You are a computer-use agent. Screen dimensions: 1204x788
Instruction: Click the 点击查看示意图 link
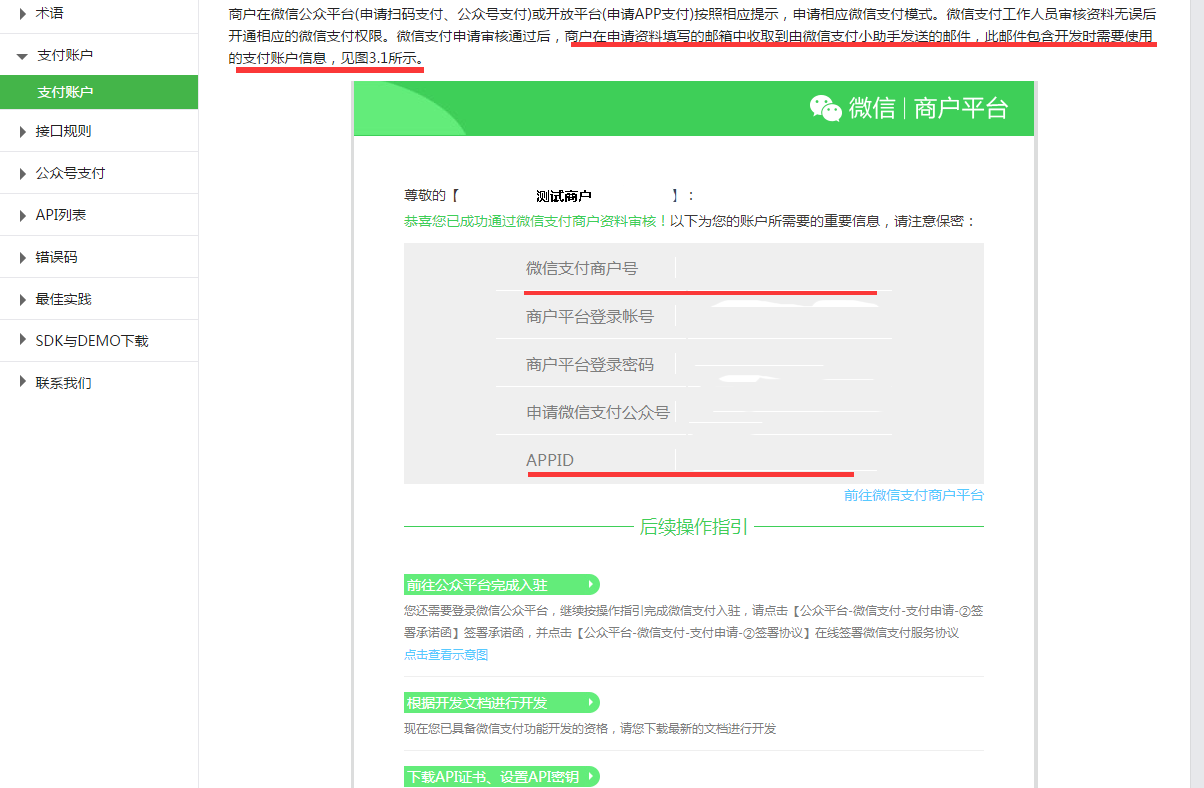tap(446, 655)
